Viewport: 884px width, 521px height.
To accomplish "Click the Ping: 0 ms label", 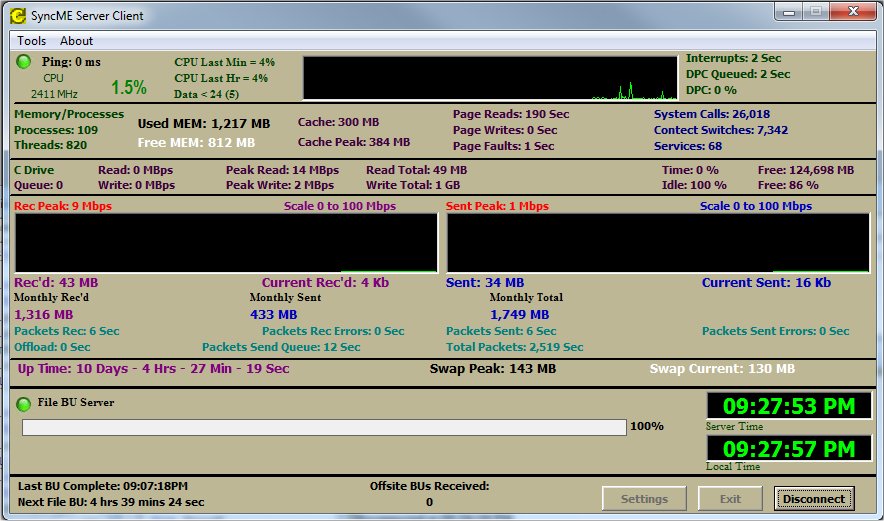I will (71, 62).
